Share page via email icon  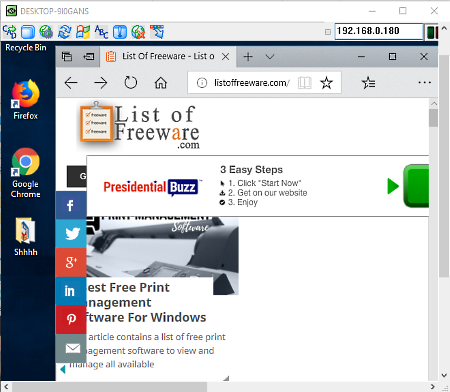pos(71,348)
